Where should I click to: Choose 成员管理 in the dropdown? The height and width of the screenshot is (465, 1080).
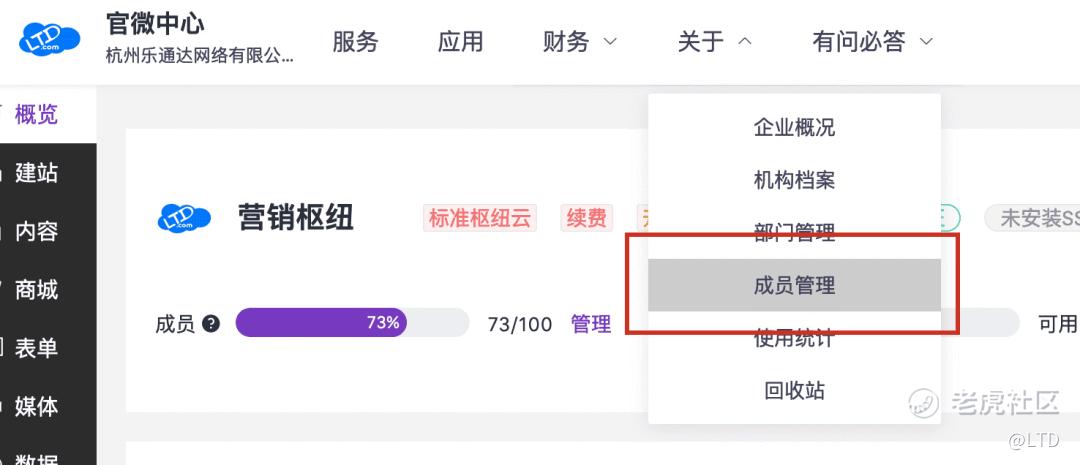(794, 286)
